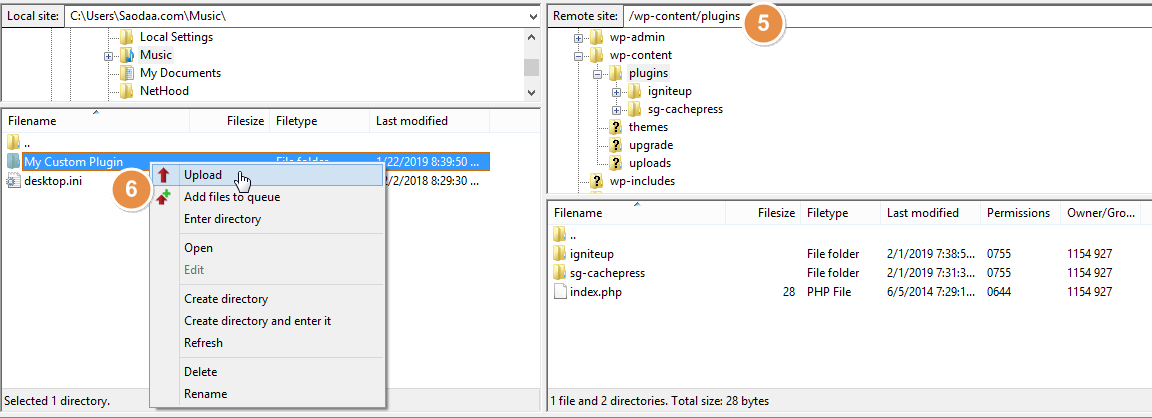Image resolution: width=1152 pixels, height=418 pixels.
Task: Select the uploads folder in remote tree
Action: [649, 163]
